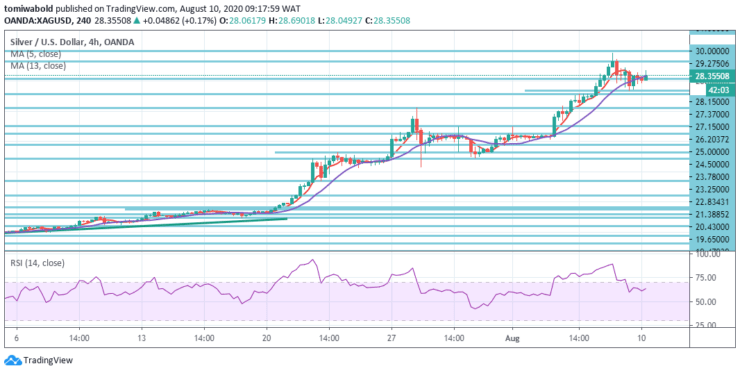Click the 20.43000 price axis label
The height and width of the screenshot is (373, 740).
pyautogui.click(x=713, y=227)
